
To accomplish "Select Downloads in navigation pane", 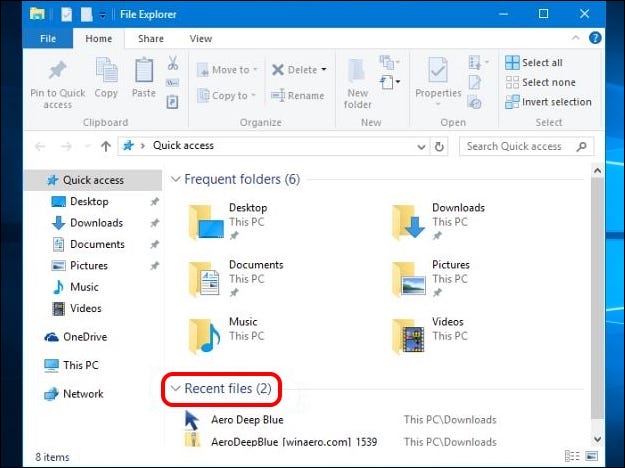I will click(x=93, y=223).
